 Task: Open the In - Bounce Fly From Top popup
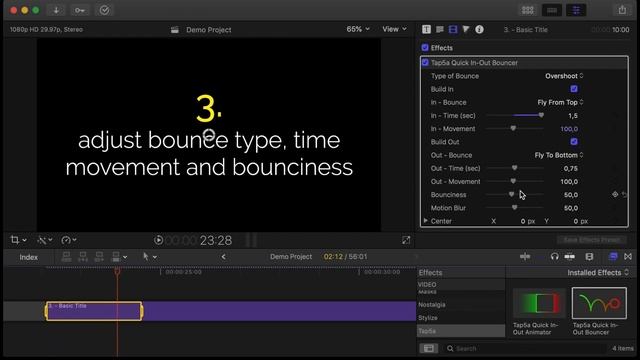coord(560,102)
